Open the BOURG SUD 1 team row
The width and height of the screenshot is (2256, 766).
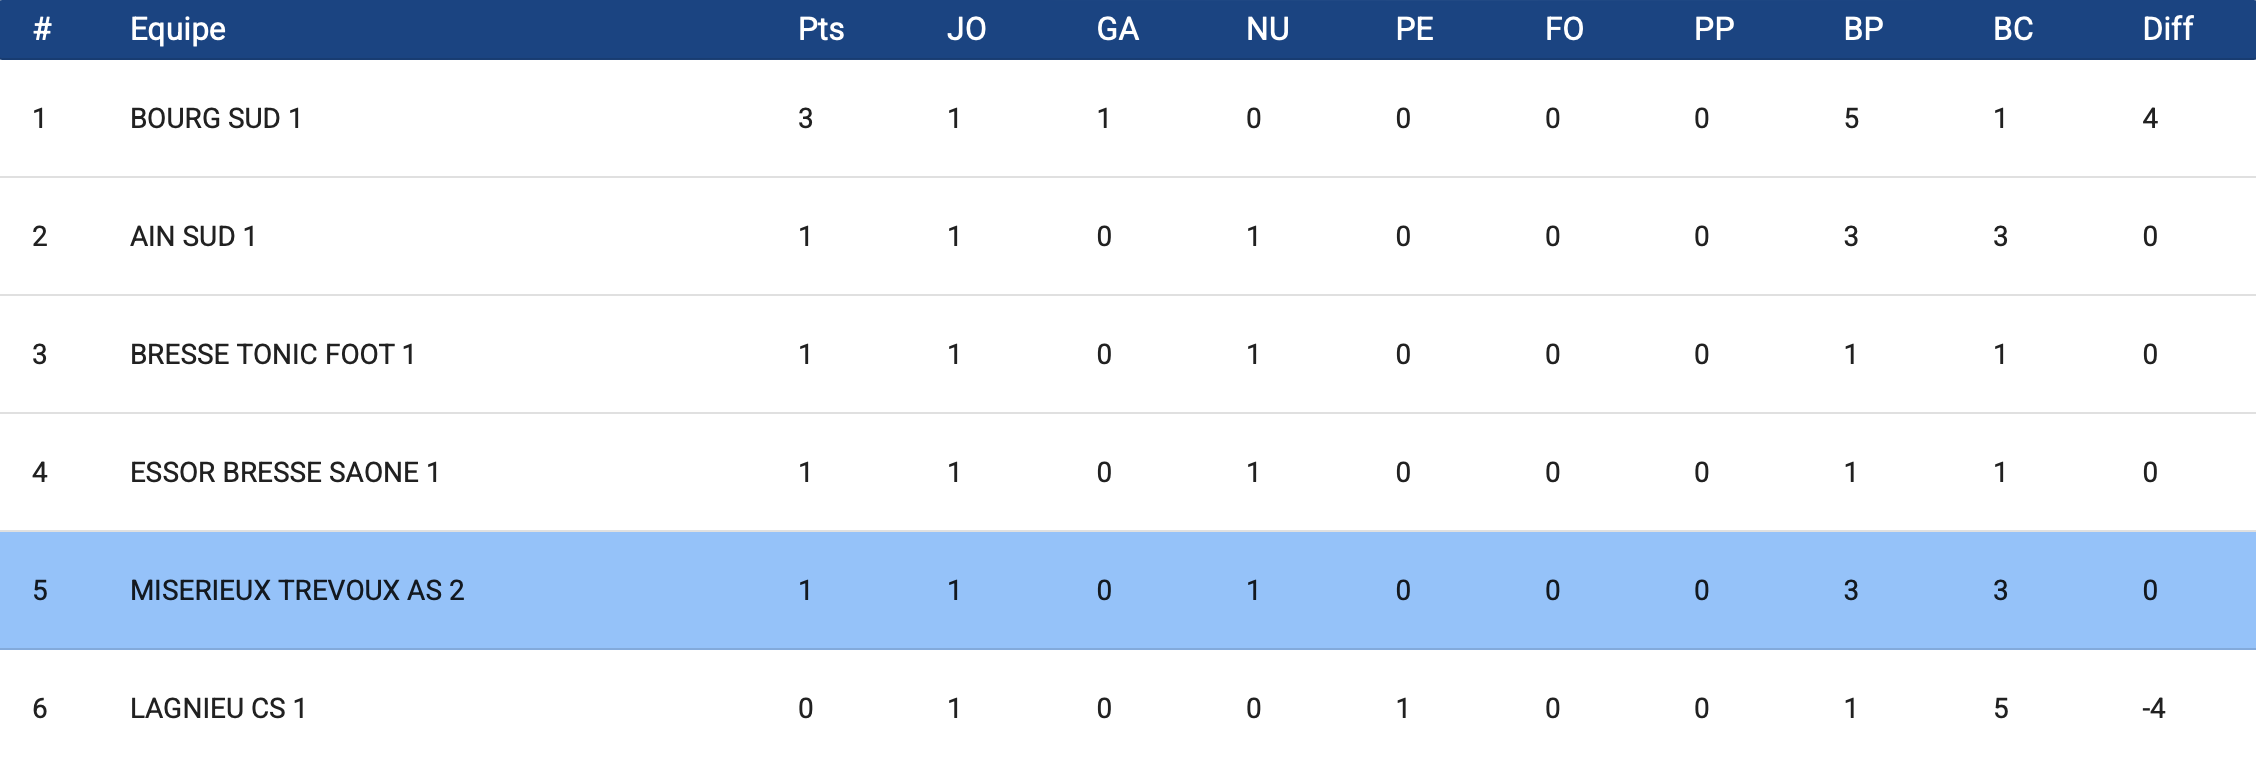click(x=216, y=118)
